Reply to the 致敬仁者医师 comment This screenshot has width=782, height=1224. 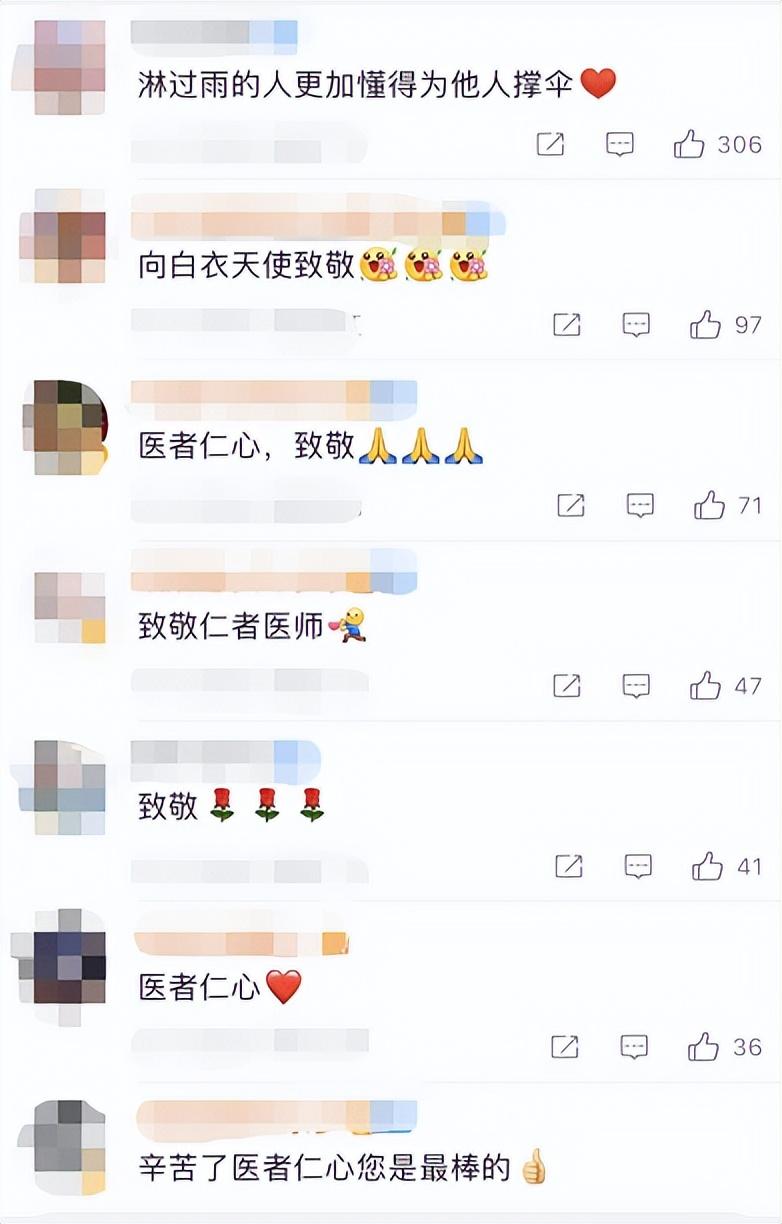point(636,686)
